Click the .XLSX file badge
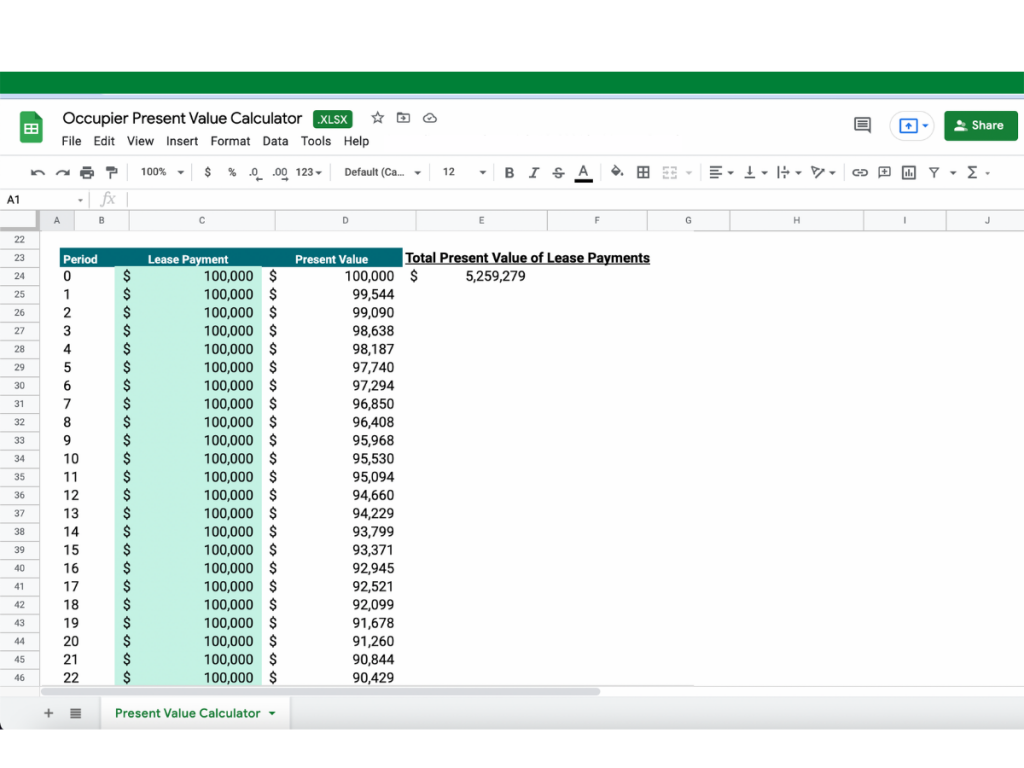 tap(333, 119)
